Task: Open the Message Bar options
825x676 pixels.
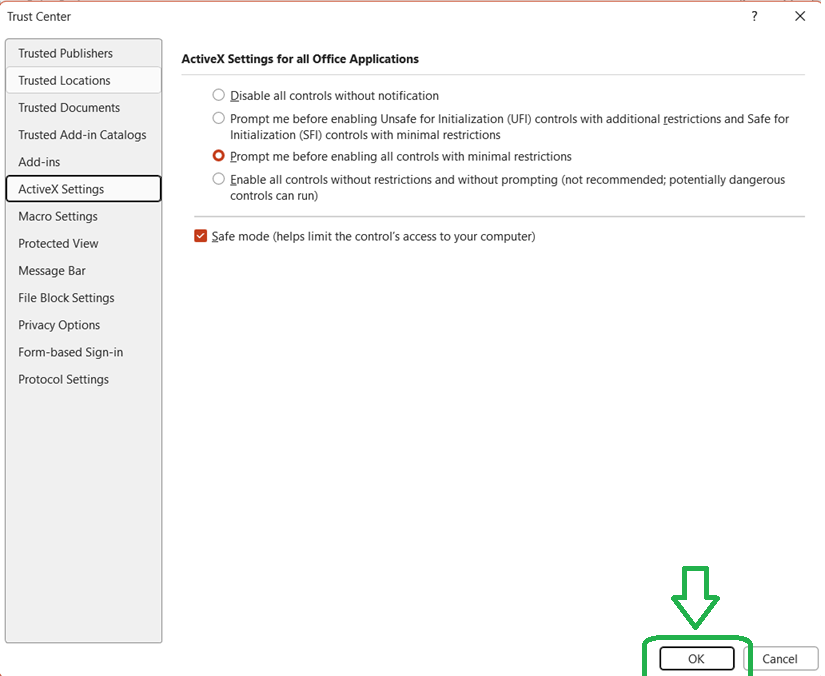Action: [84, 270]
